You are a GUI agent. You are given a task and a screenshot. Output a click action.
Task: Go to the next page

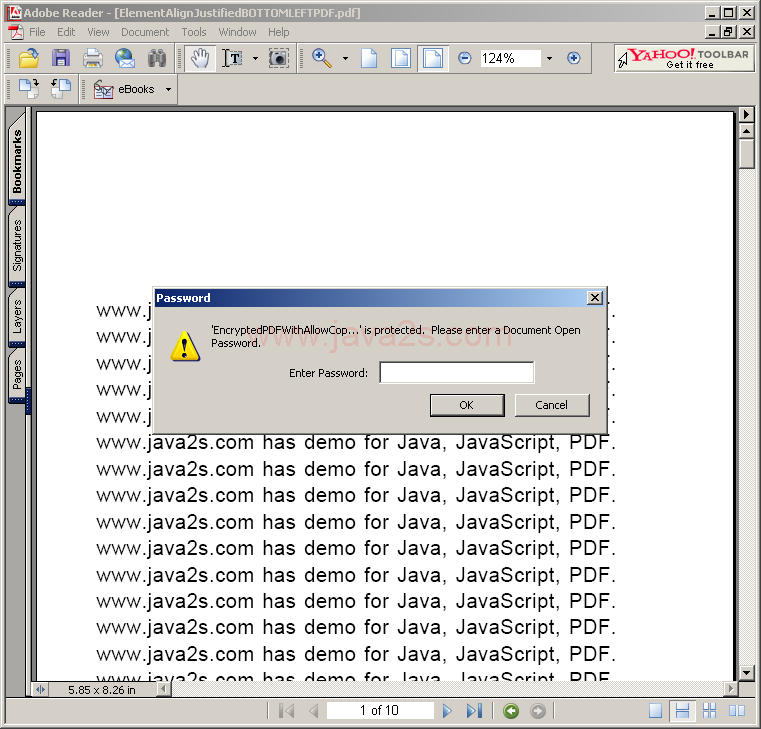(447, 711)
